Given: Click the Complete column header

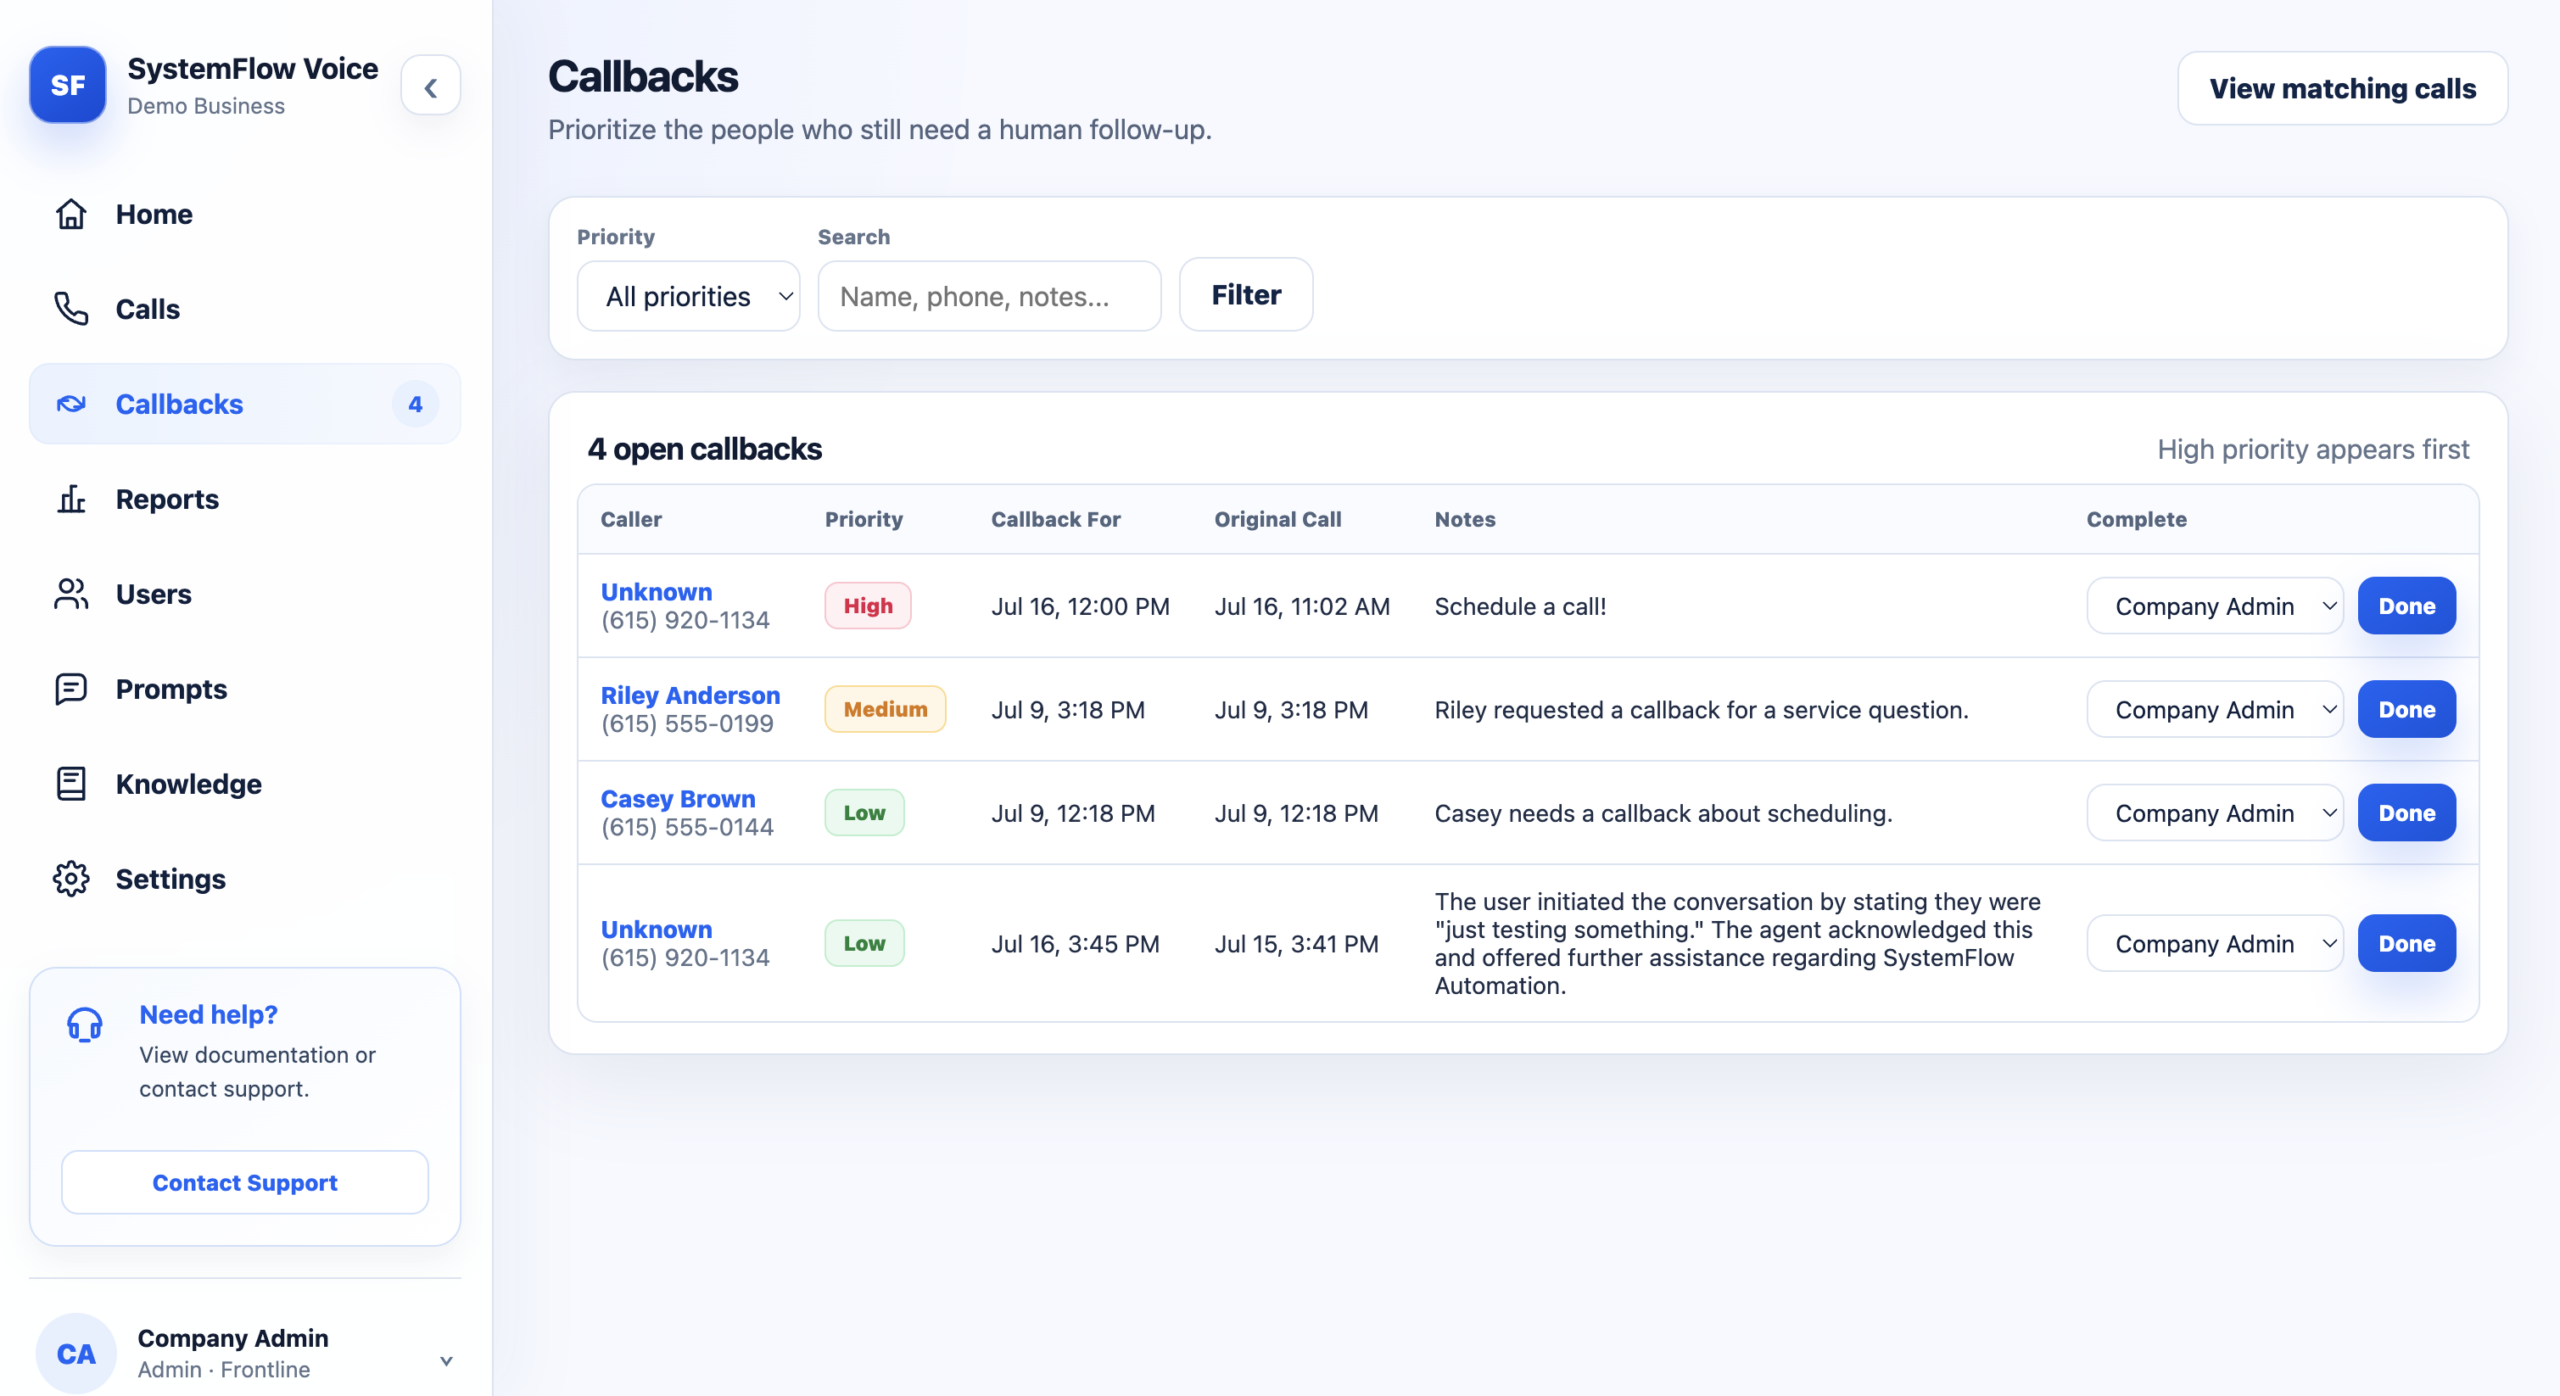Looking at the screenshot, I should (2137, 519).
